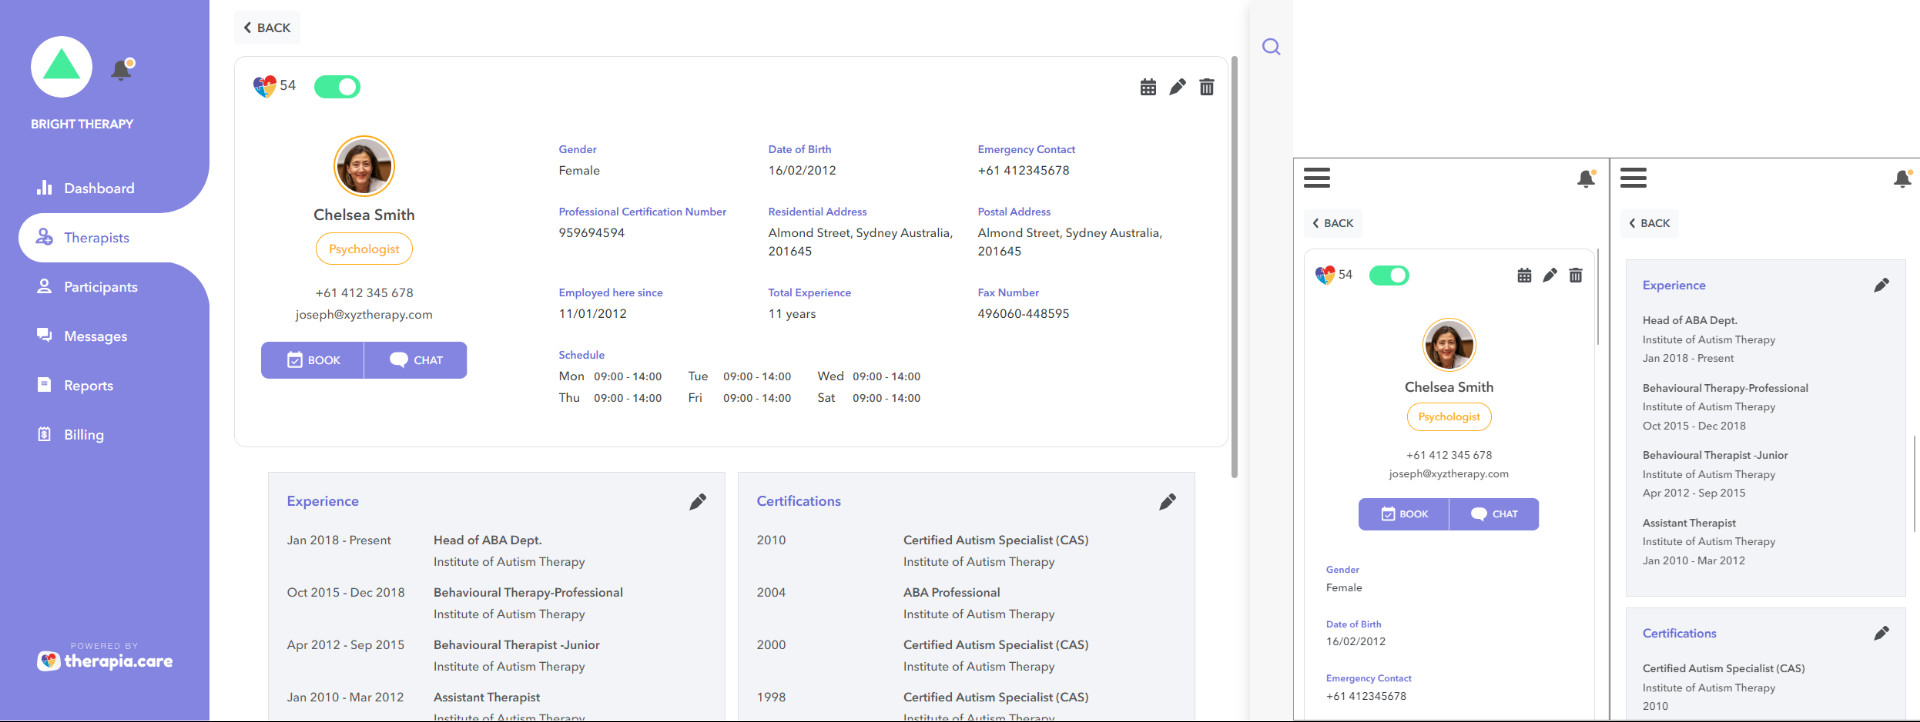
Task: Open the Participants menu item
Action: click(100, 287)
